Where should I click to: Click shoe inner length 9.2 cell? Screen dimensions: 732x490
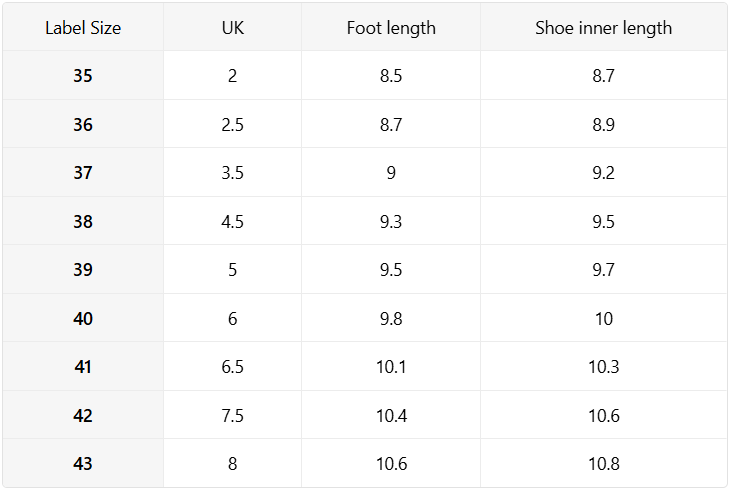point(604,173)
